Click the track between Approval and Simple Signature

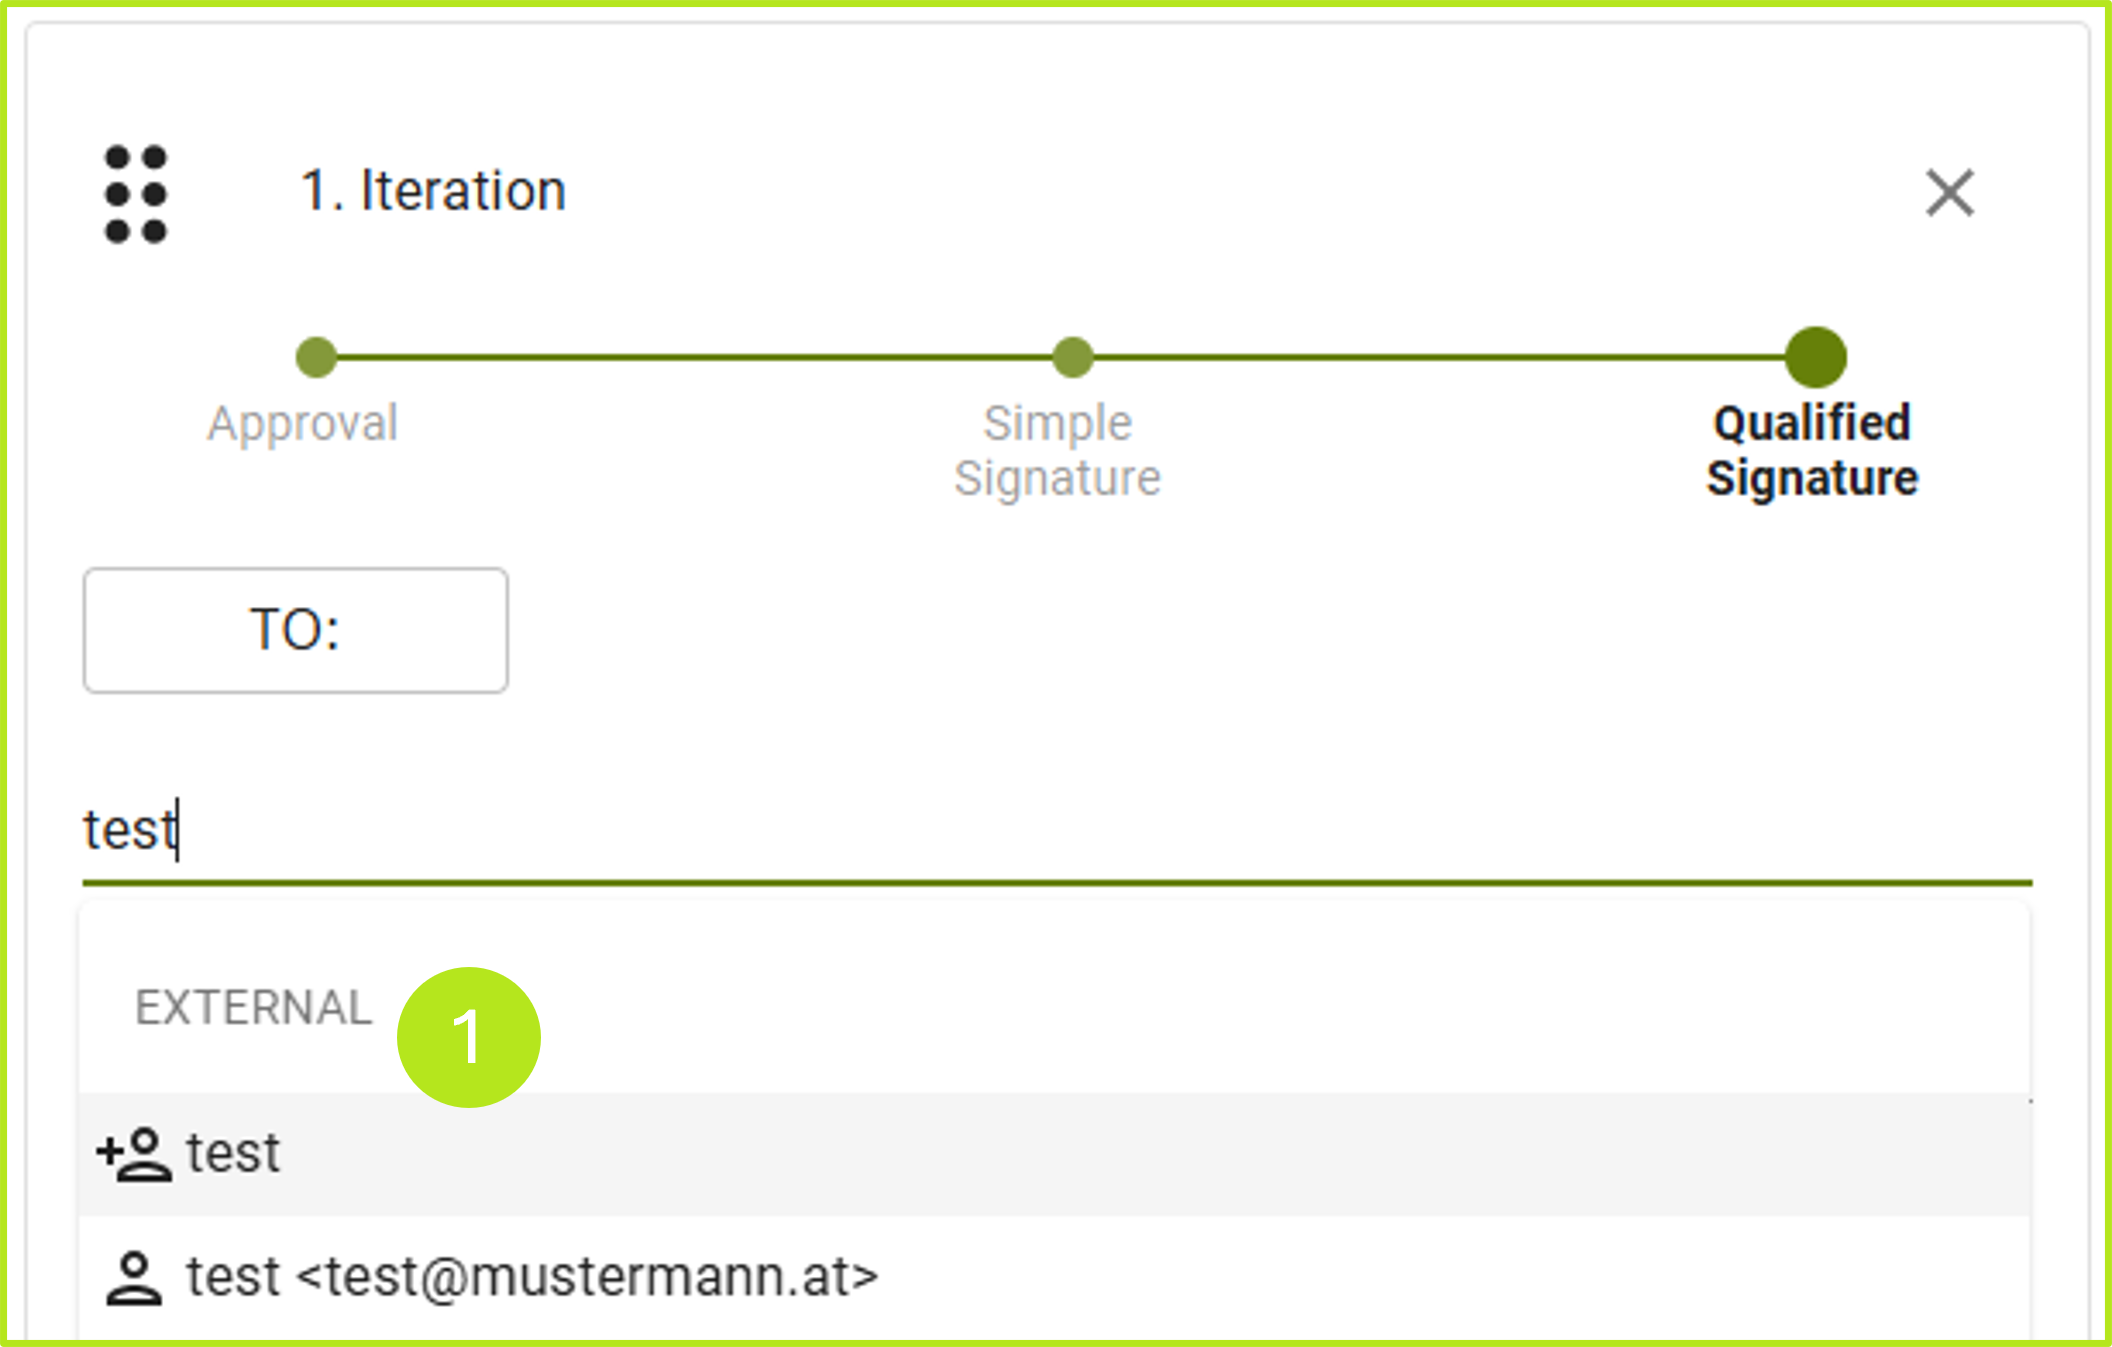695,357
